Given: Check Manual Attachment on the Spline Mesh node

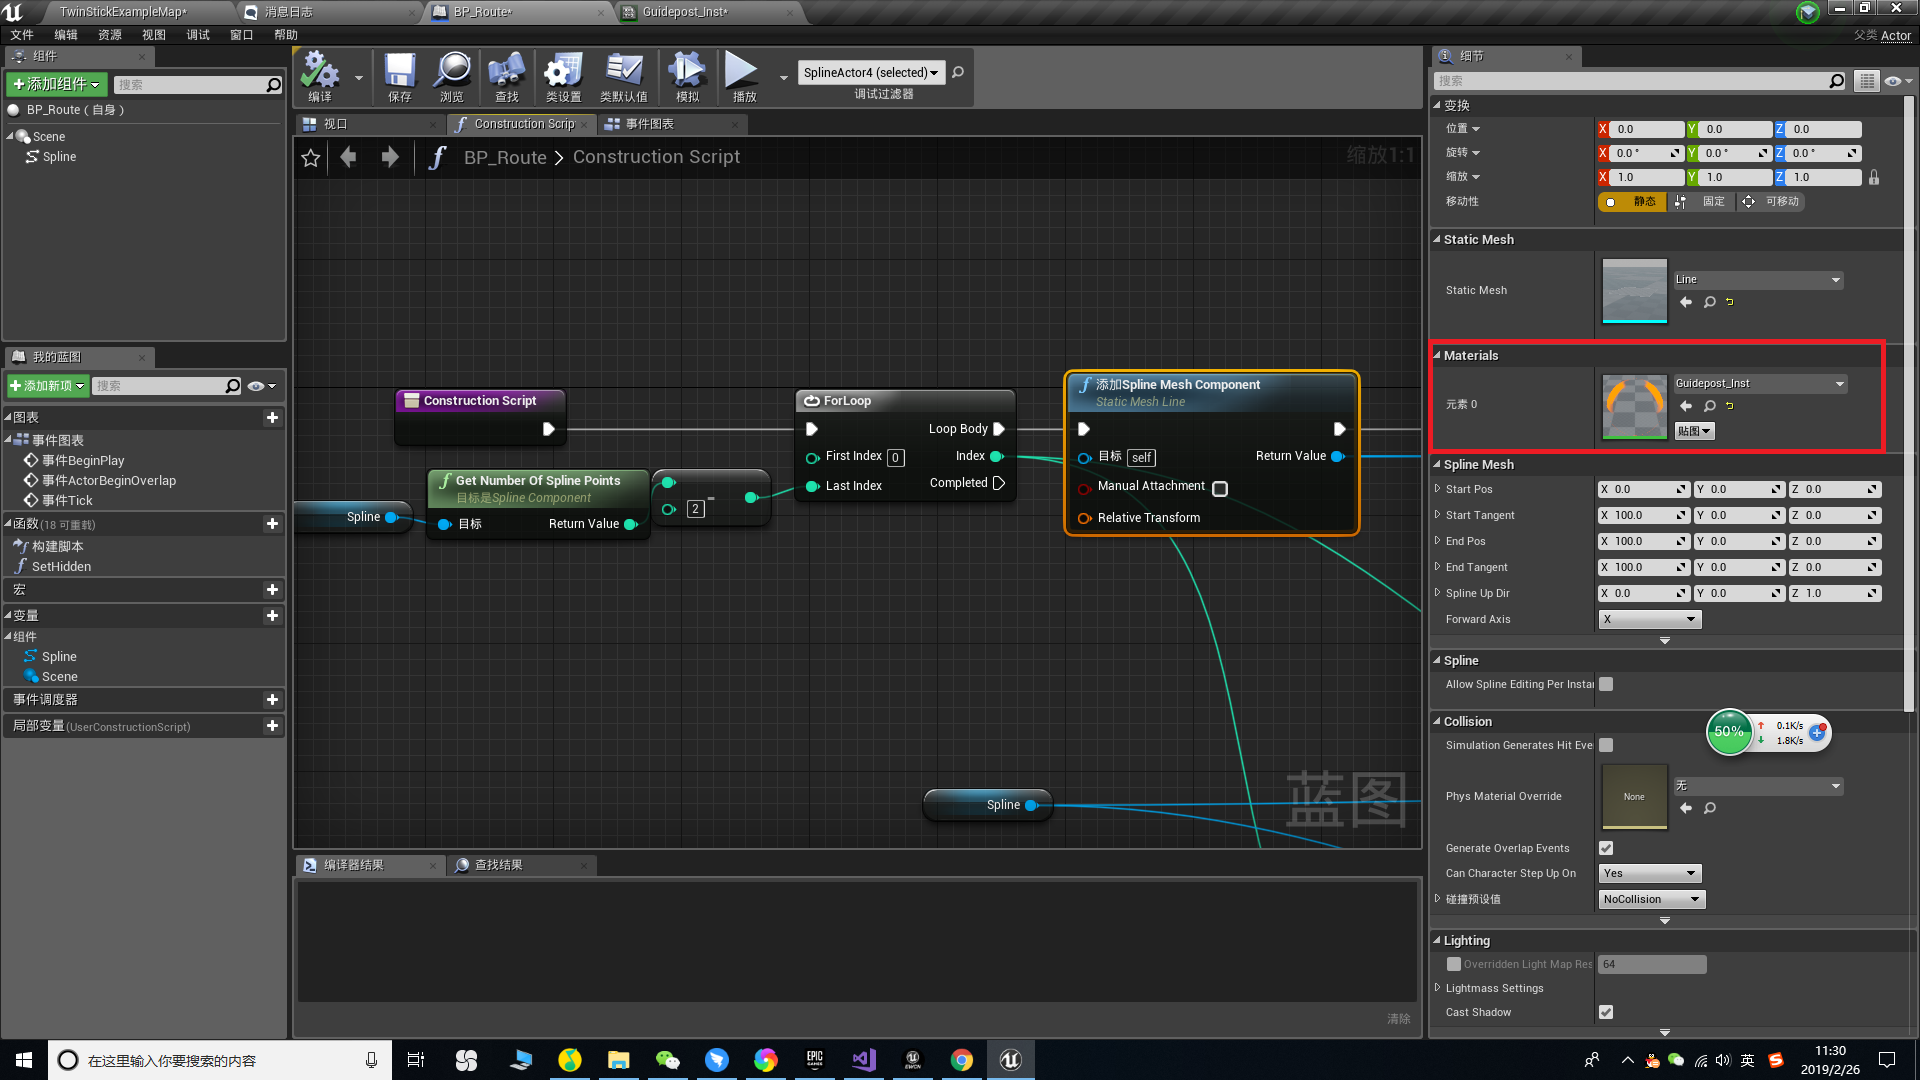Looking at the screenshot, I should coord(1220,488).
